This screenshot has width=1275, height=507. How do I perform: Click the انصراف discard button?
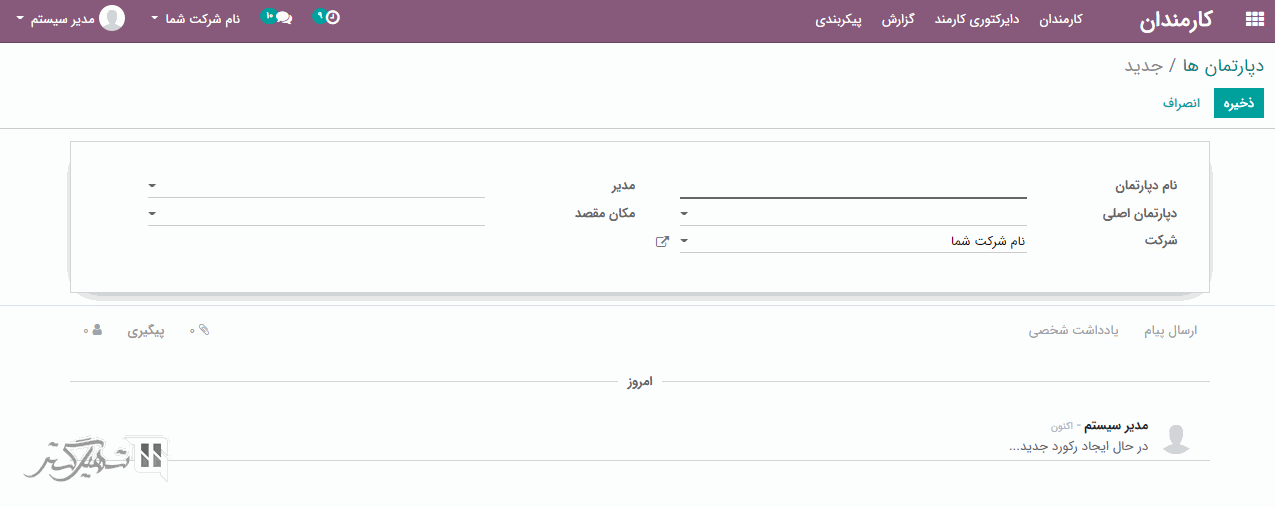1181,103
